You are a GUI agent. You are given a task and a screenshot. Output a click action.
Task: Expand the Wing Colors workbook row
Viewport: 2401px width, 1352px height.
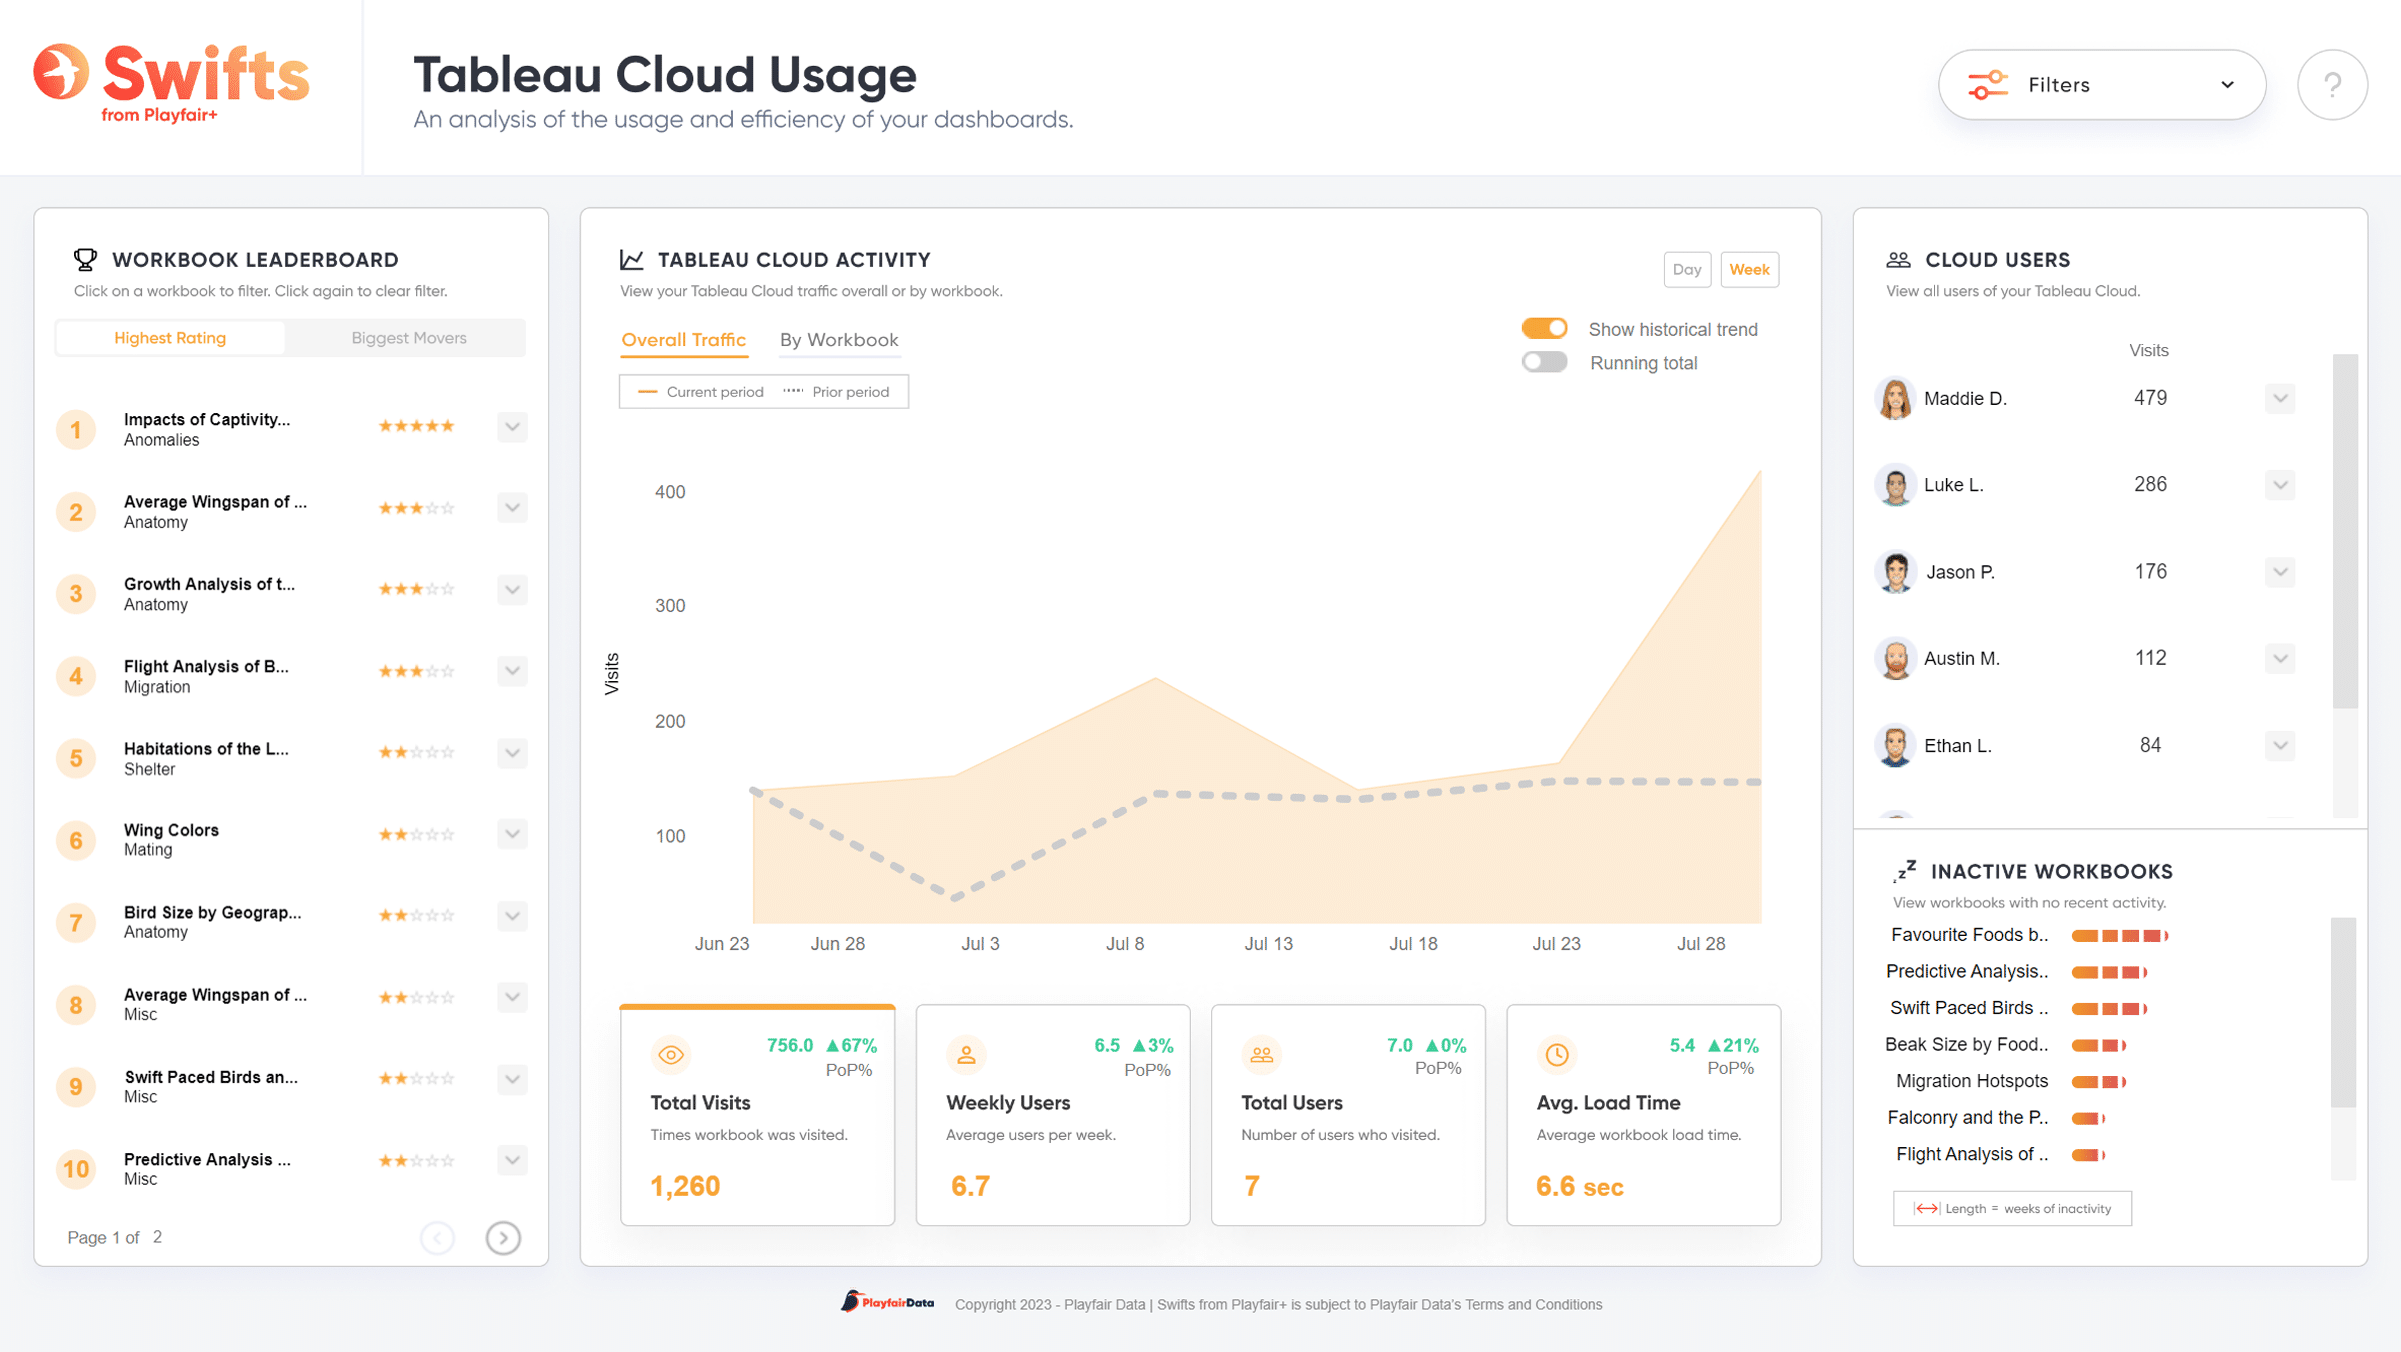[512, 834]
